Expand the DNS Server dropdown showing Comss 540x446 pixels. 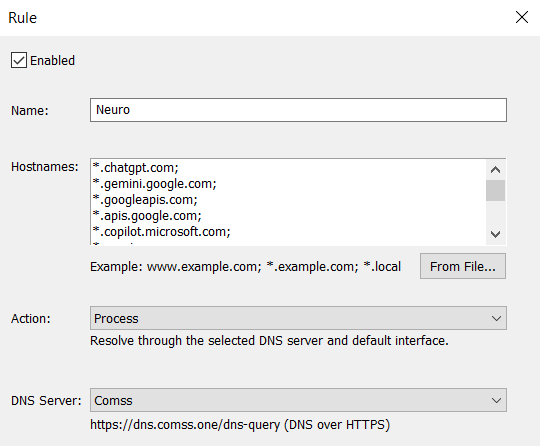(x=298, y=400)
